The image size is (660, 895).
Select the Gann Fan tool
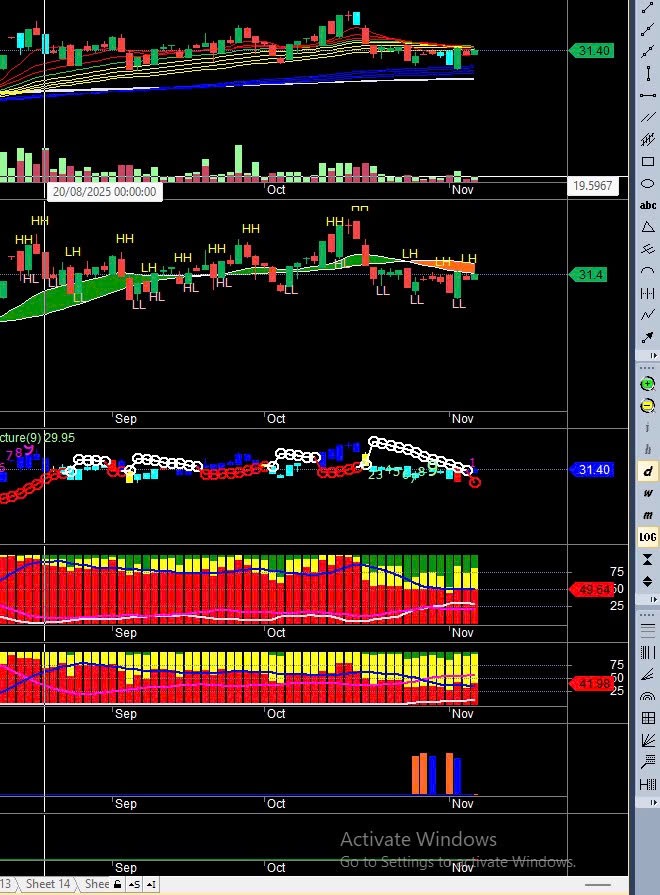[647, 740]
